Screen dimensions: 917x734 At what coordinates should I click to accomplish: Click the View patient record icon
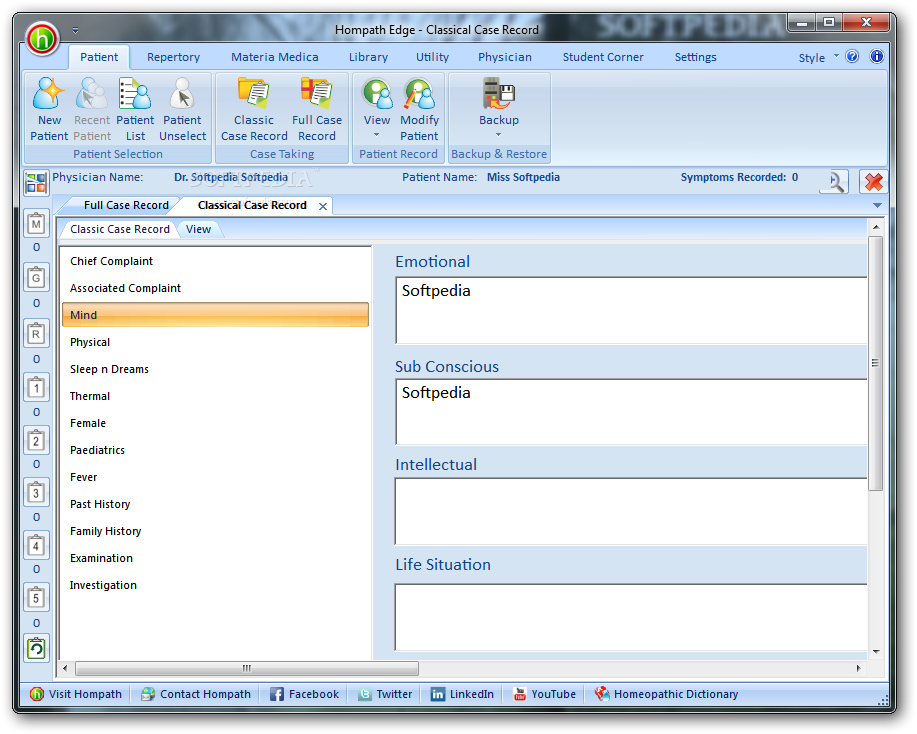tap(377, 94)
